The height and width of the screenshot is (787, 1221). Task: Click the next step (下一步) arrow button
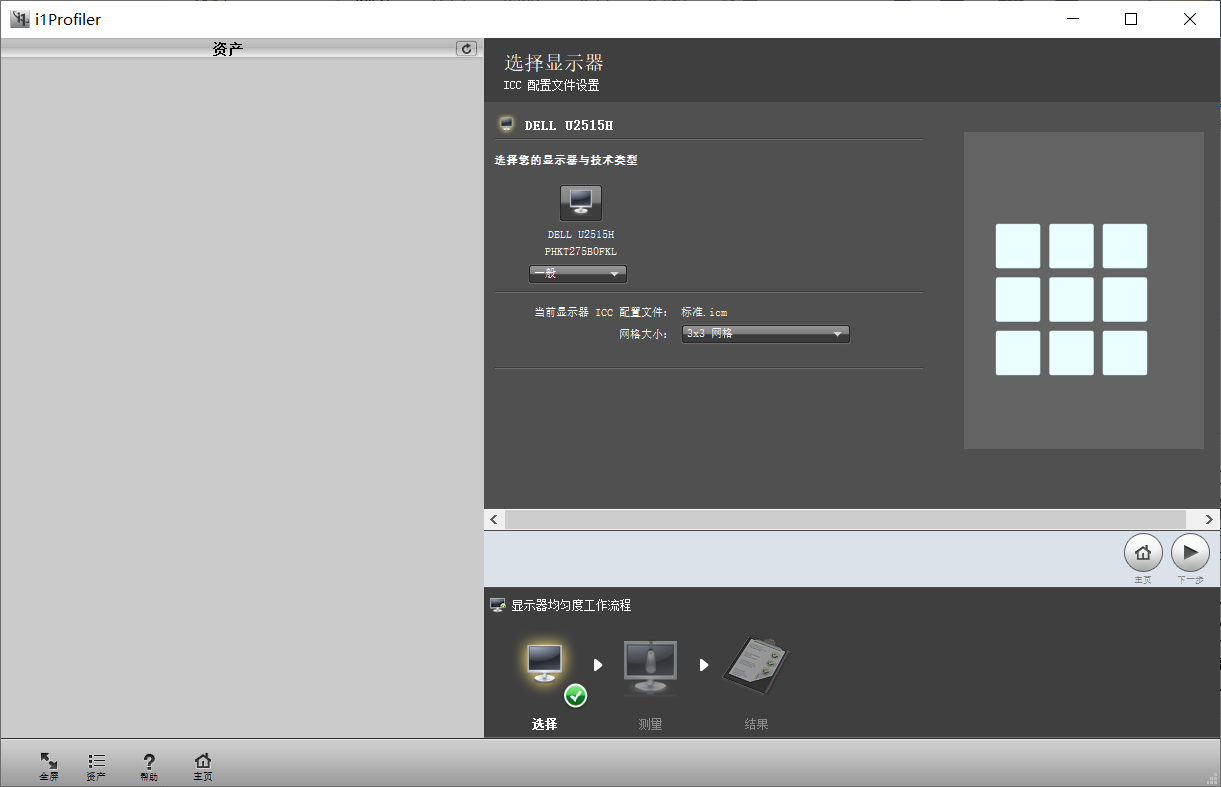[1190, 553]
